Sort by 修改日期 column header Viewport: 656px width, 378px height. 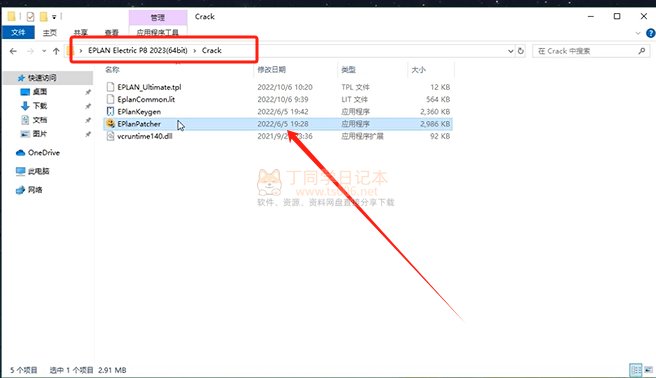click(272, 69)
